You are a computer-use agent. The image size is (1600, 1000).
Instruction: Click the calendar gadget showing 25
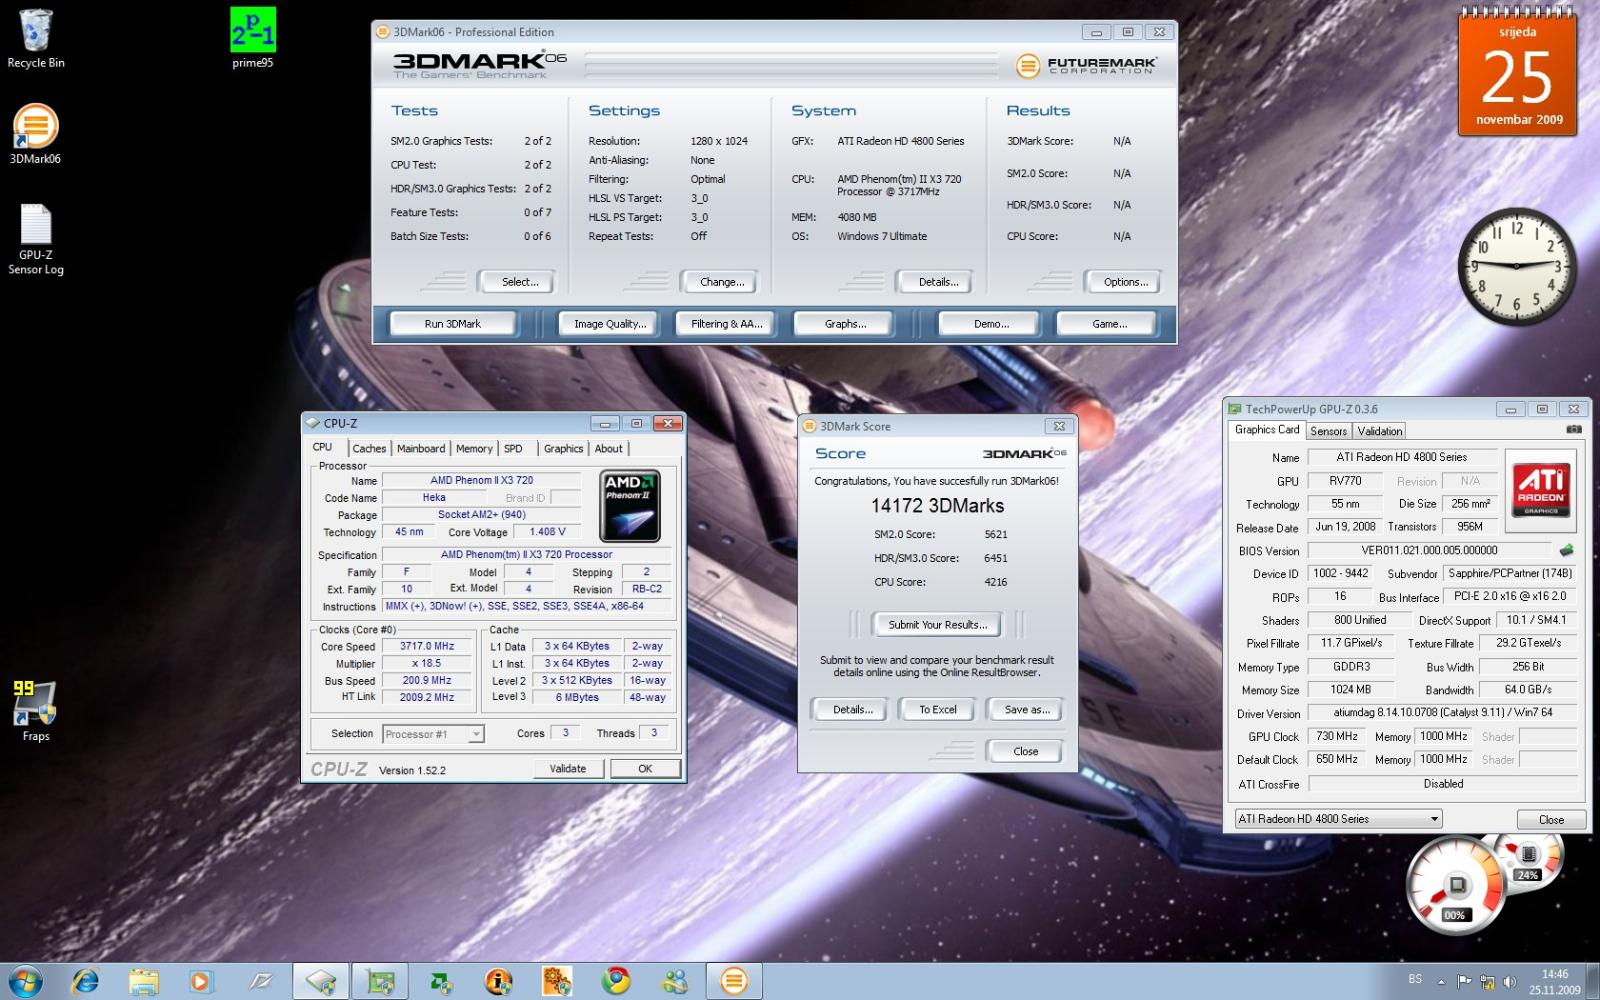pyautogui.click(x=1517, y=72)
